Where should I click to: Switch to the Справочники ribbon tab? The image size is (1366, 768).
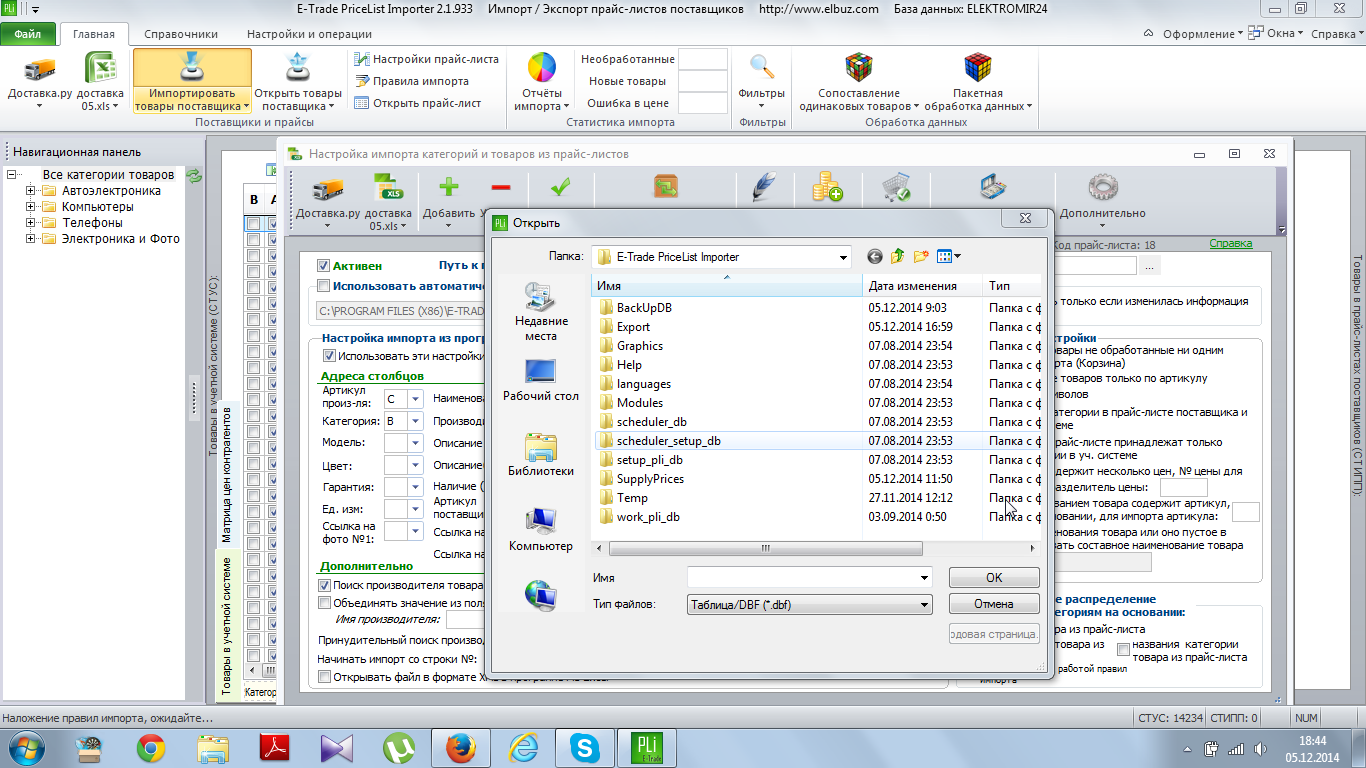tap(181, 34)
